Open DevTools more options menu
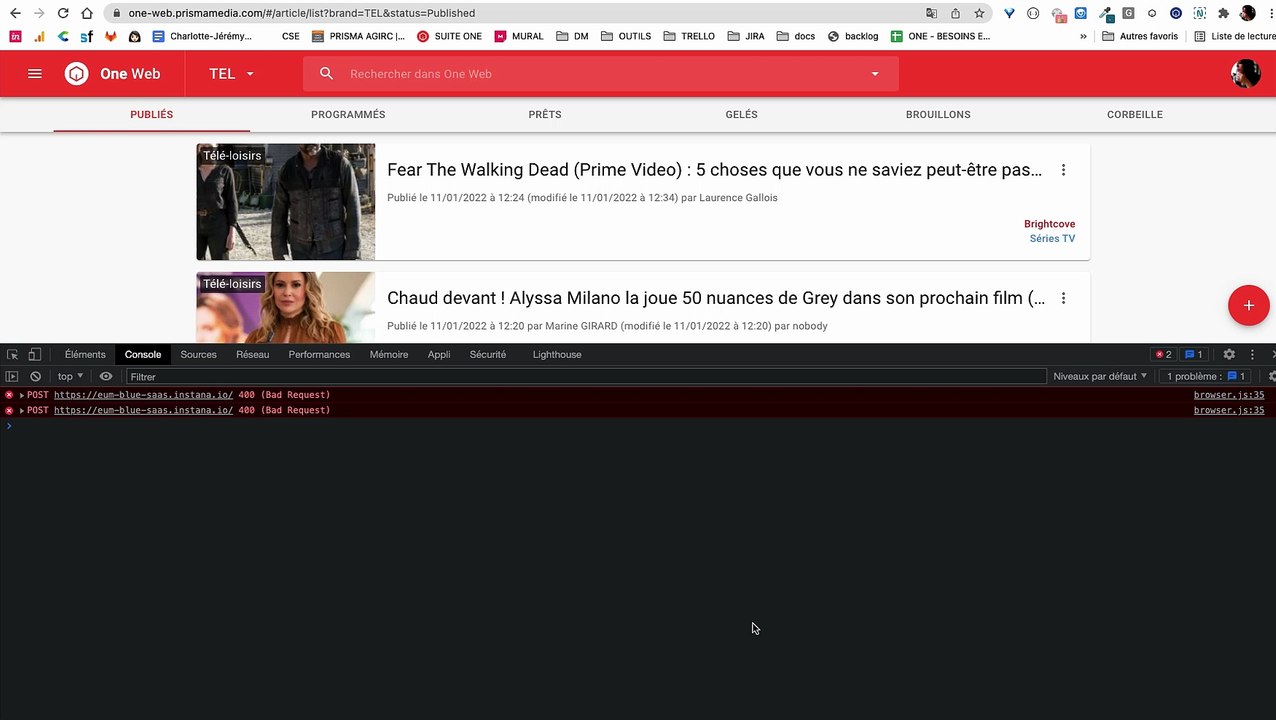The height and width of the screenshot is (720, 1276). [x=1252, y=355]
